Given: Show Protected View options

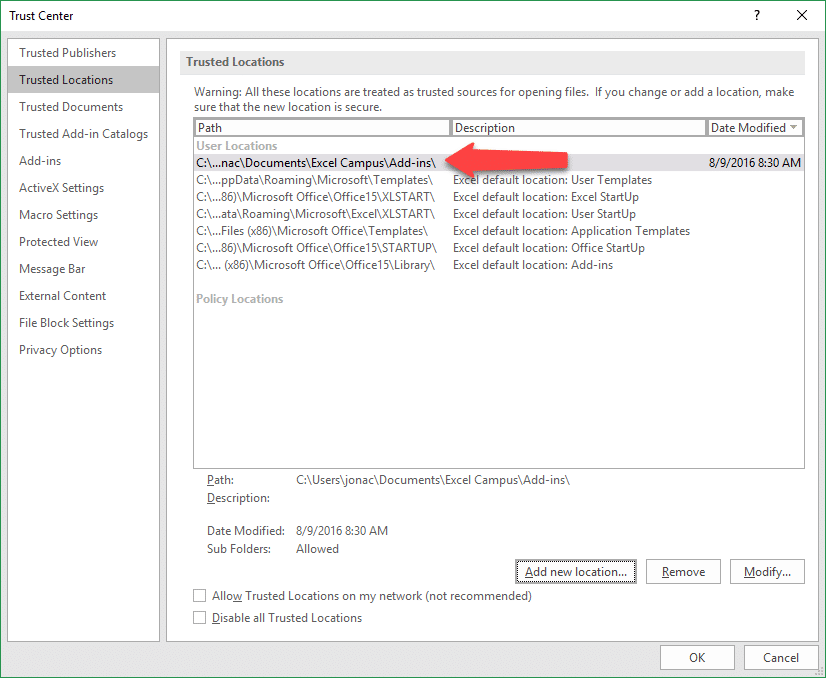Looking at the screenshot, I should coord(58,242).
